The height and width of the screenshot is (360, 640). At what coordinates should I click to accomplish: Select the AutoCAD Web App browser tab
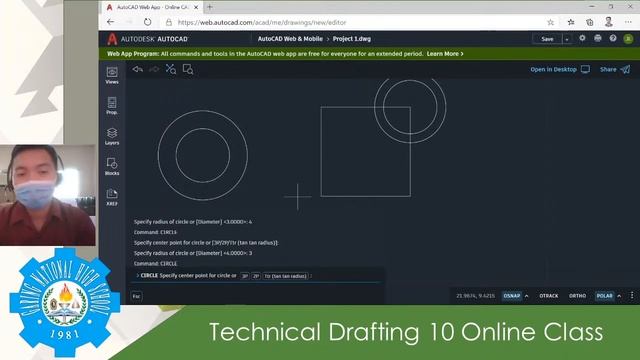click(x=153, y=7)
